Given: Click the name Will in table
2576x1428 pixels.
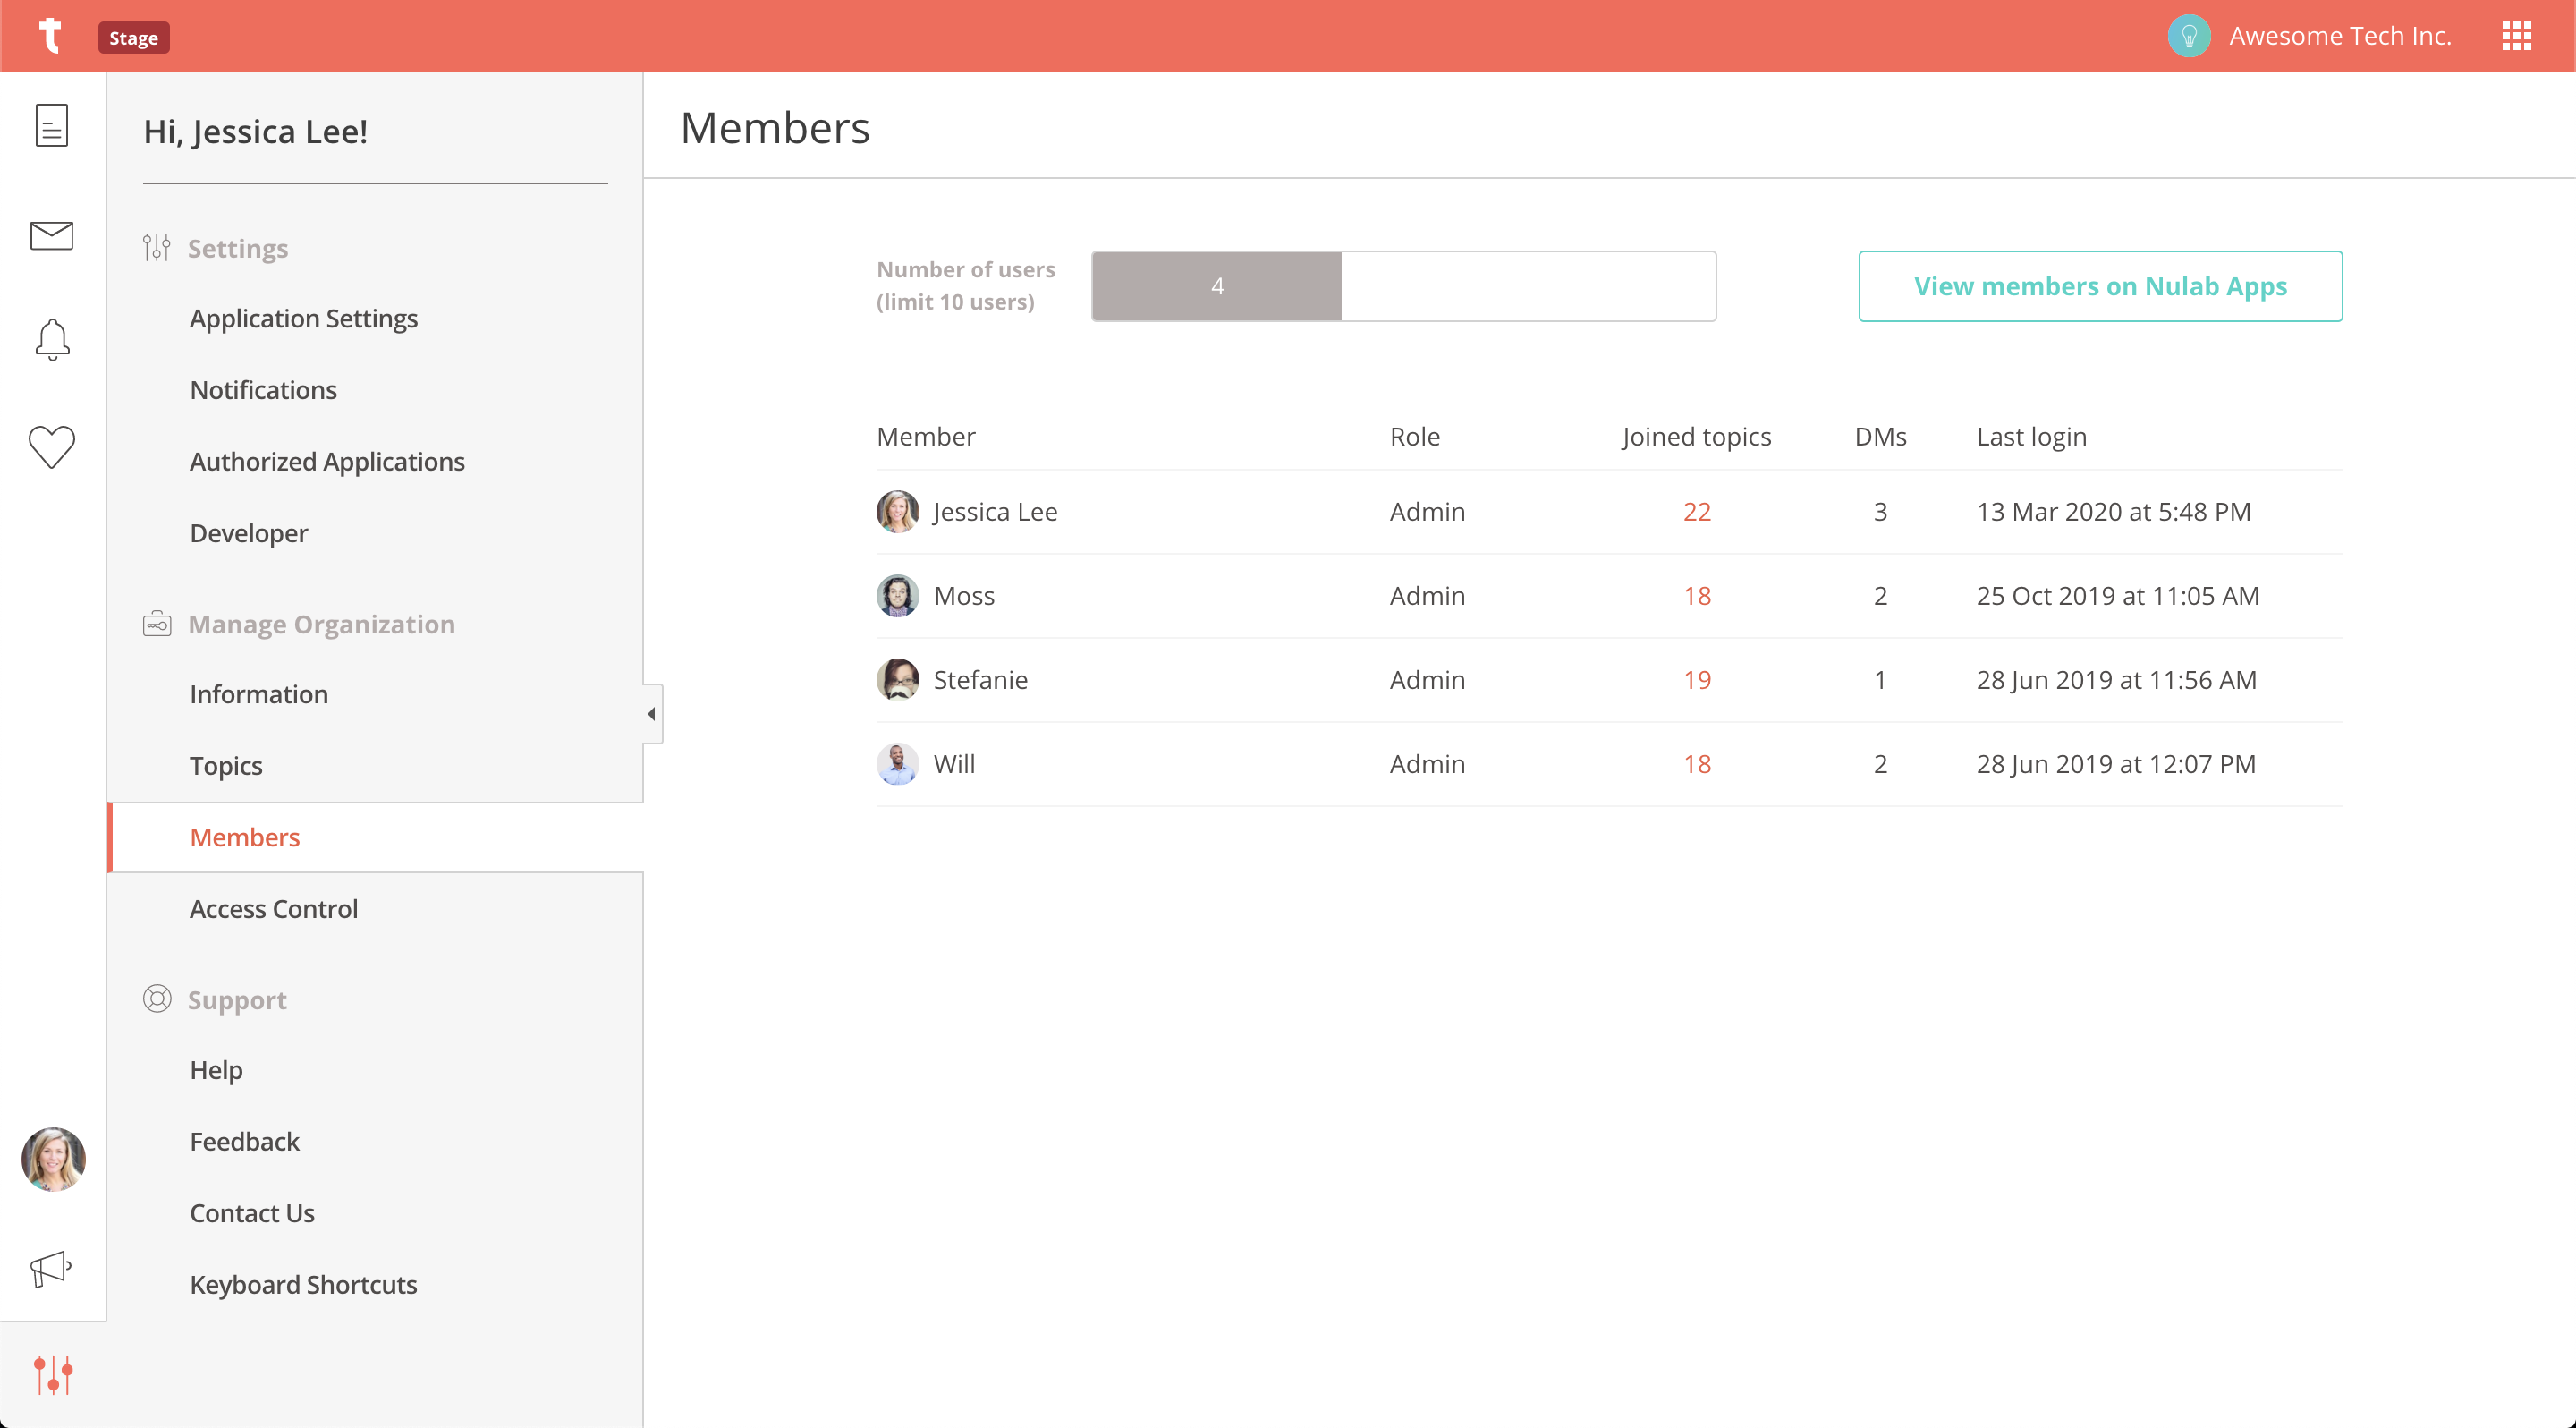Looking at the screenshot, I should click(954, 764).
